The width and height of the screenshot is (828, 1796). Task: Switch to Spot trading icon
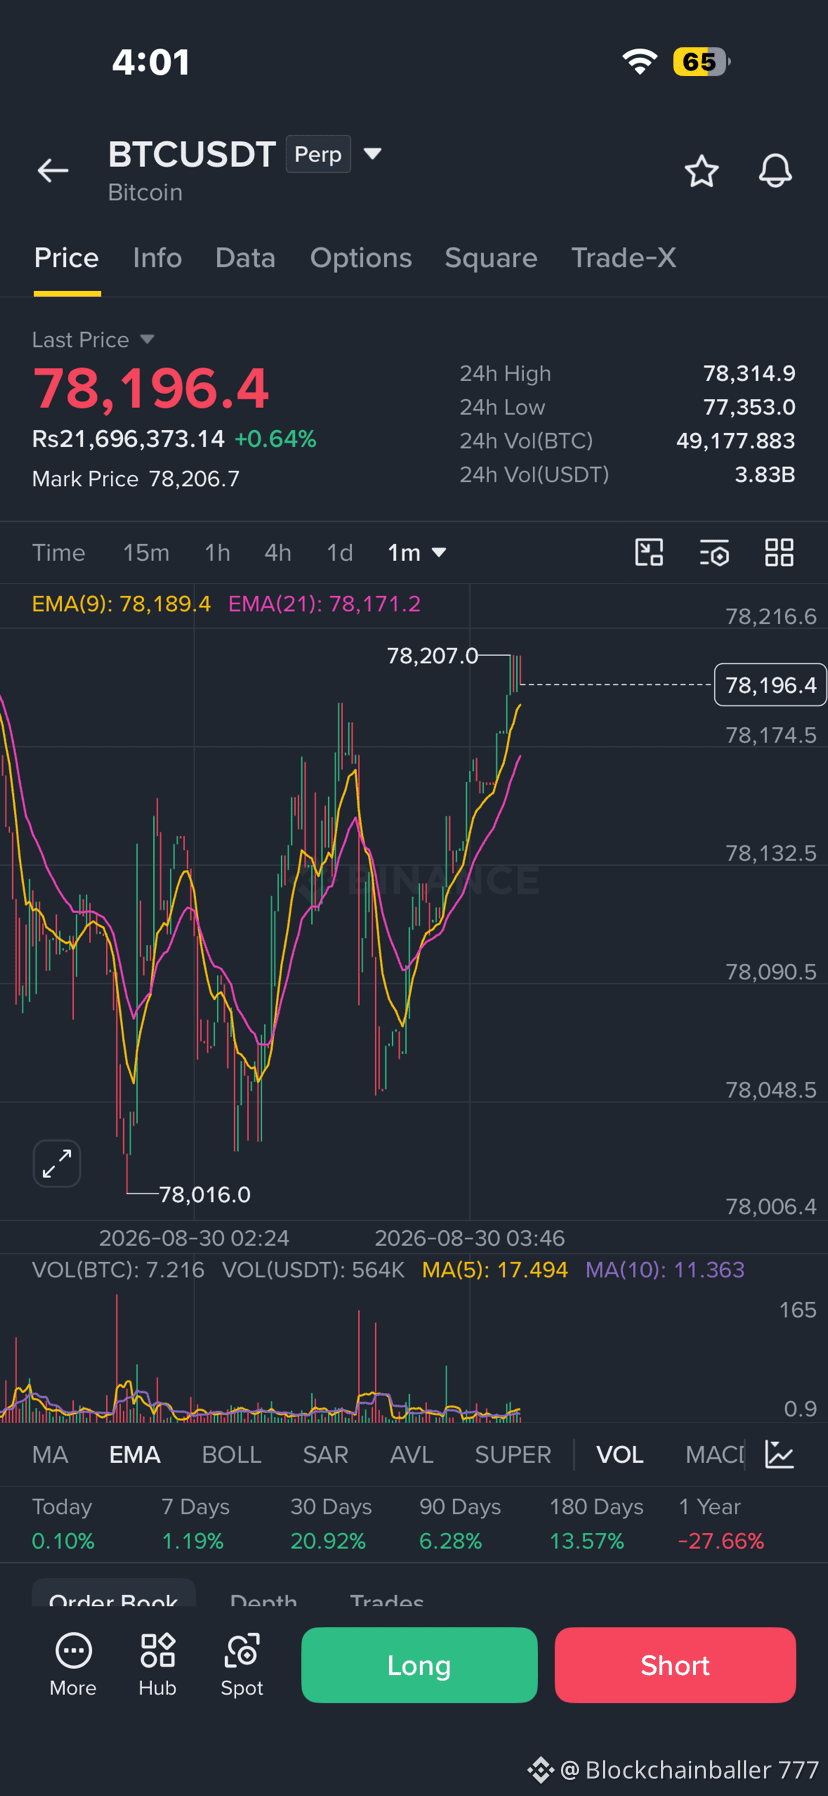tap(242, 1665)
